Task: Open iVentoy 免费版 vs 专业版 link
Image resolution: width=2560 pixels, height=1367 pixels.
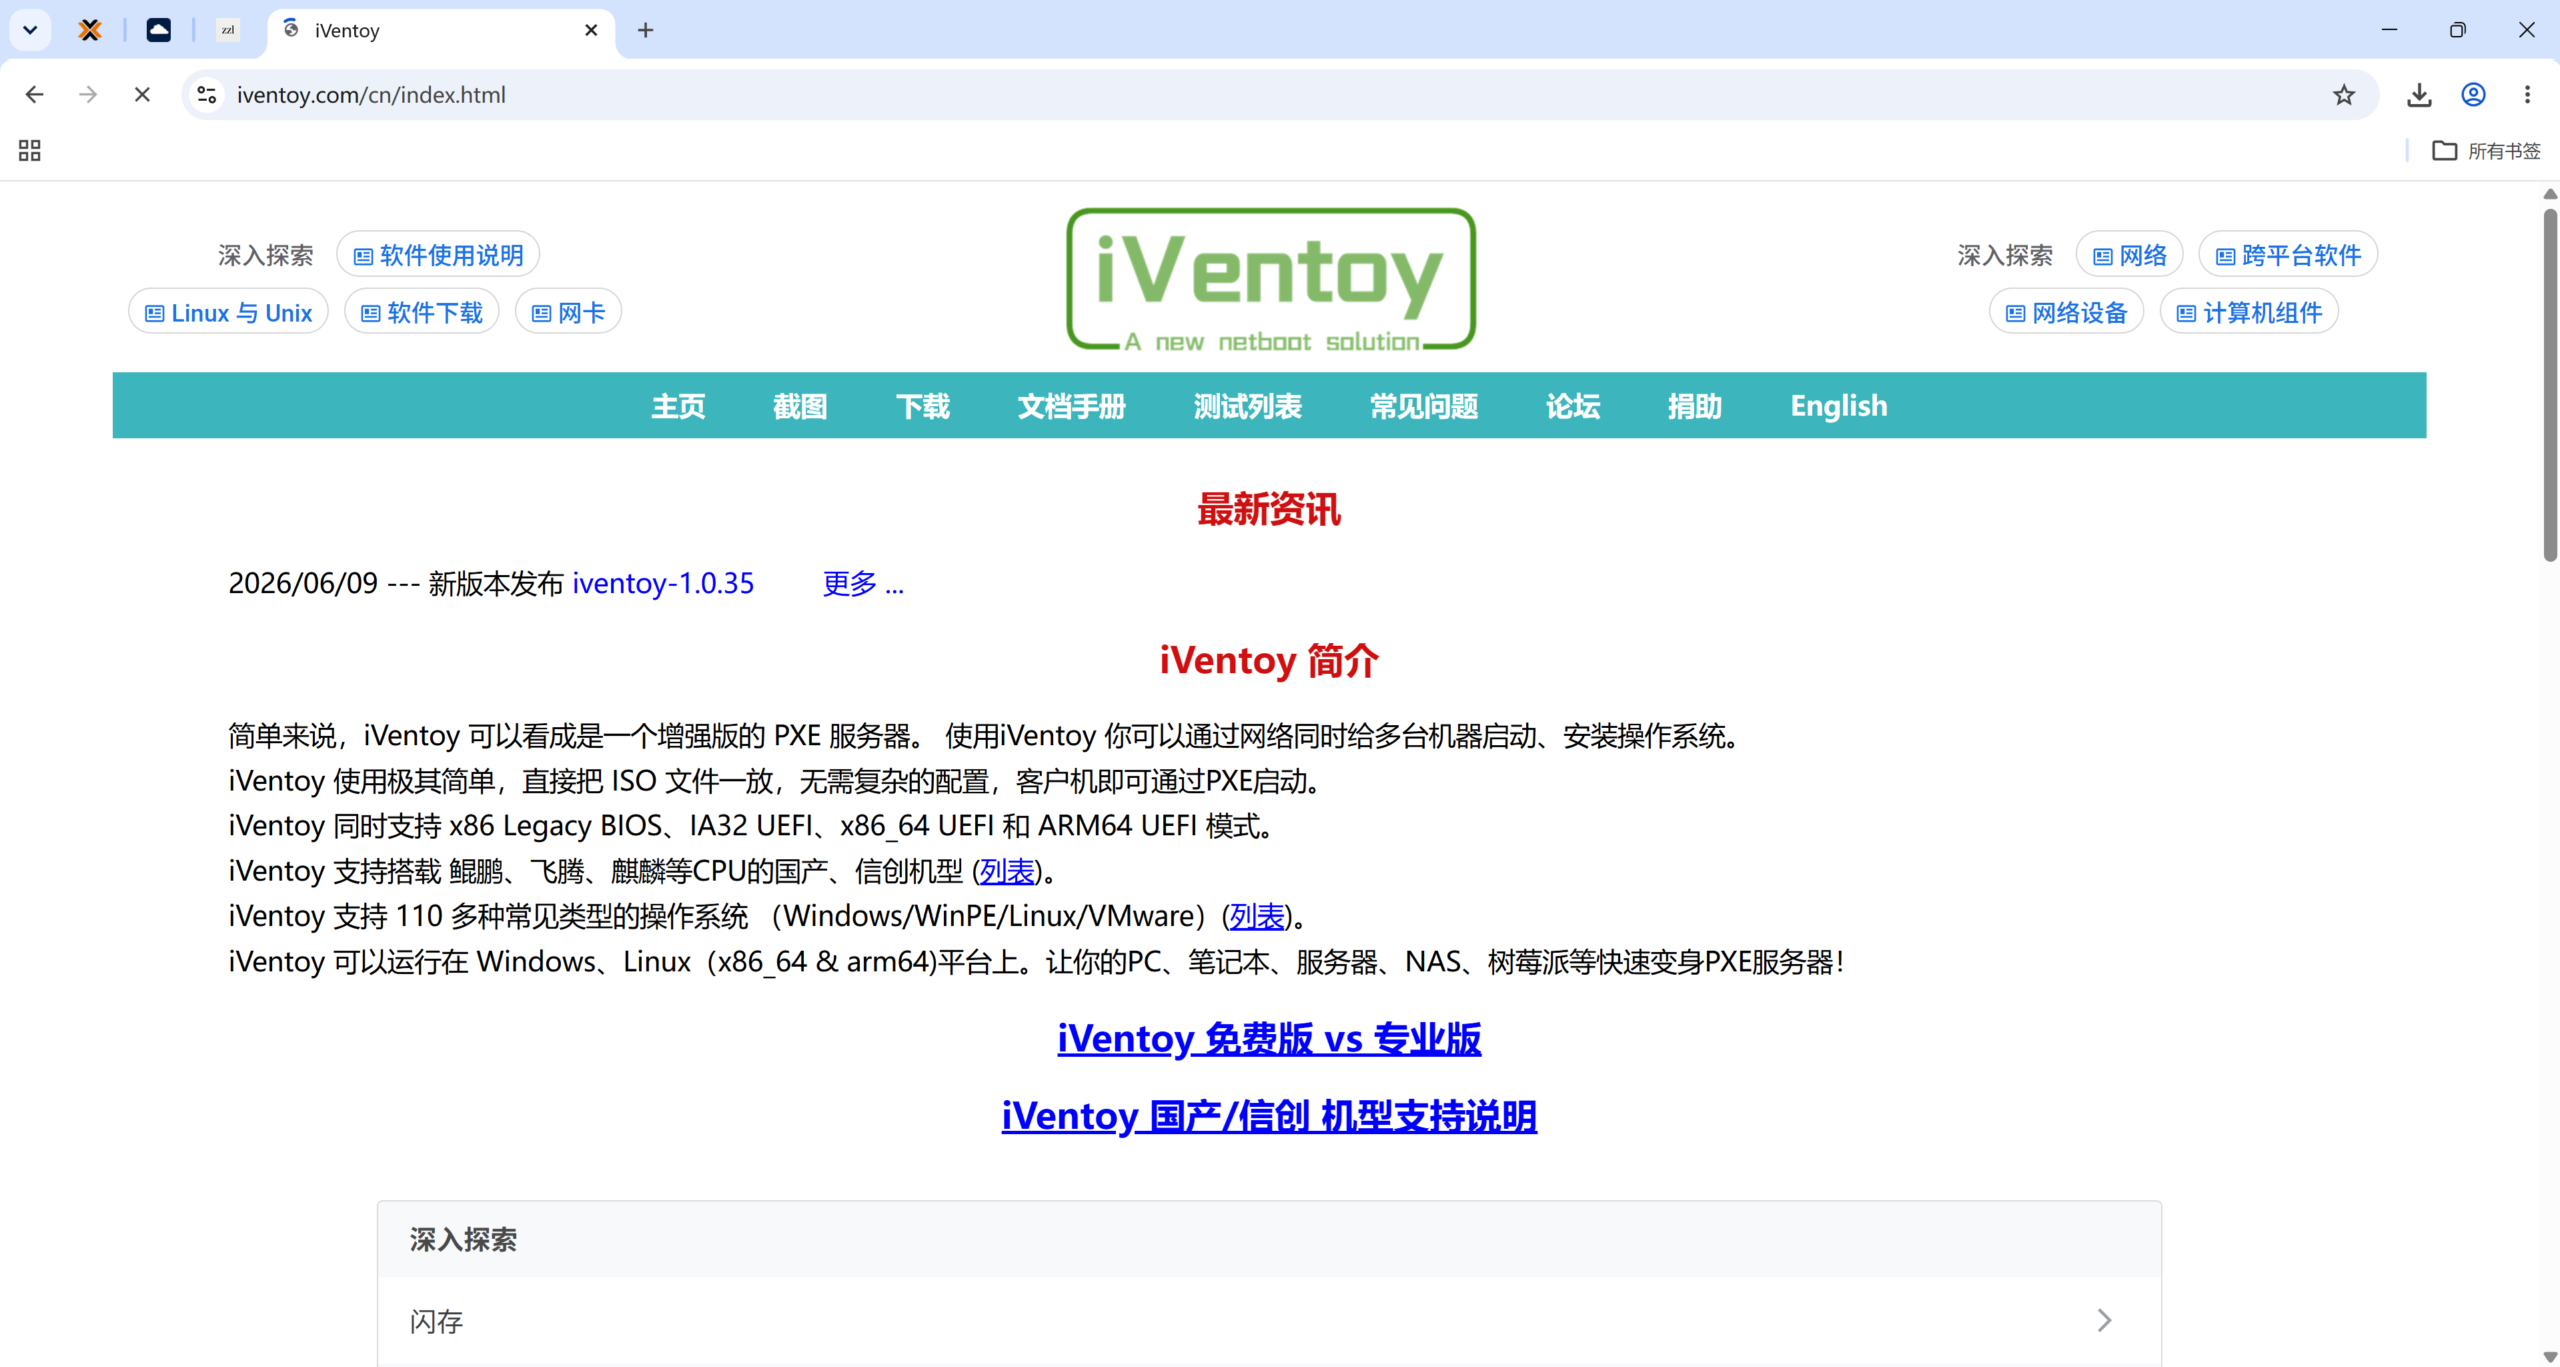Action: pos(1269,1039)
